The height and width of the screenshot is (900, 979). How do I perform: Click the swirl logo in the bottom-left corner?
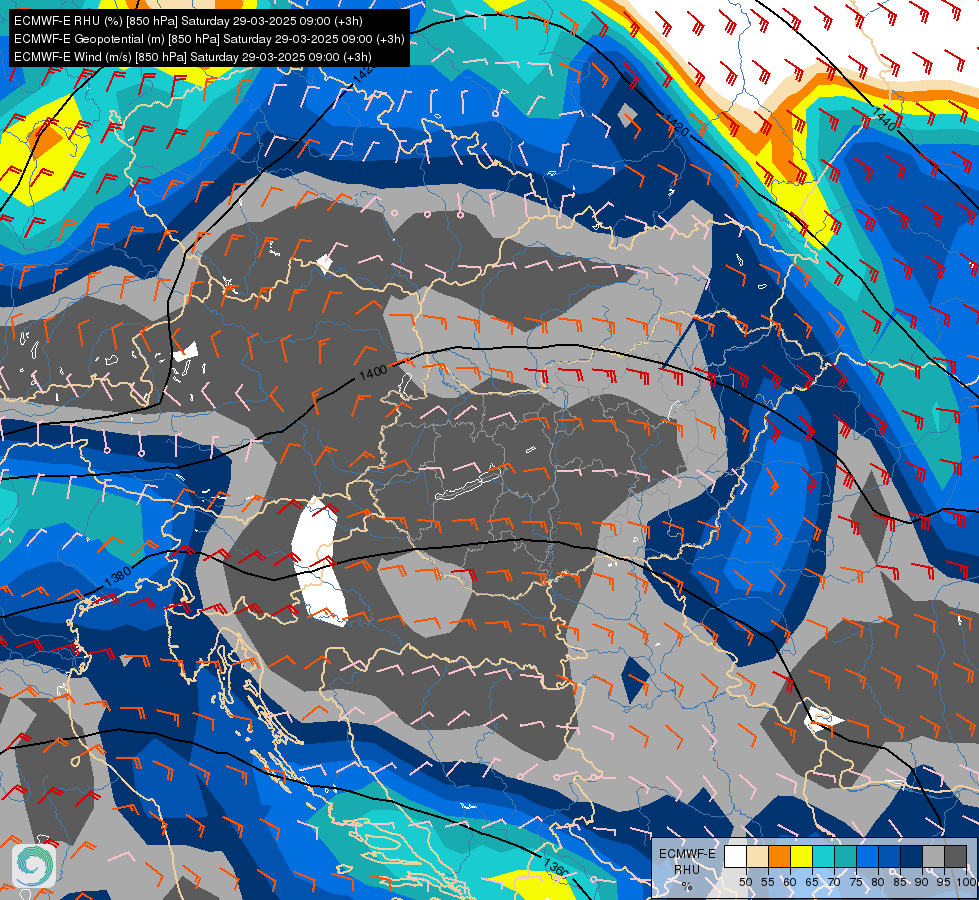pyautogui.click(x=34, y=866)
